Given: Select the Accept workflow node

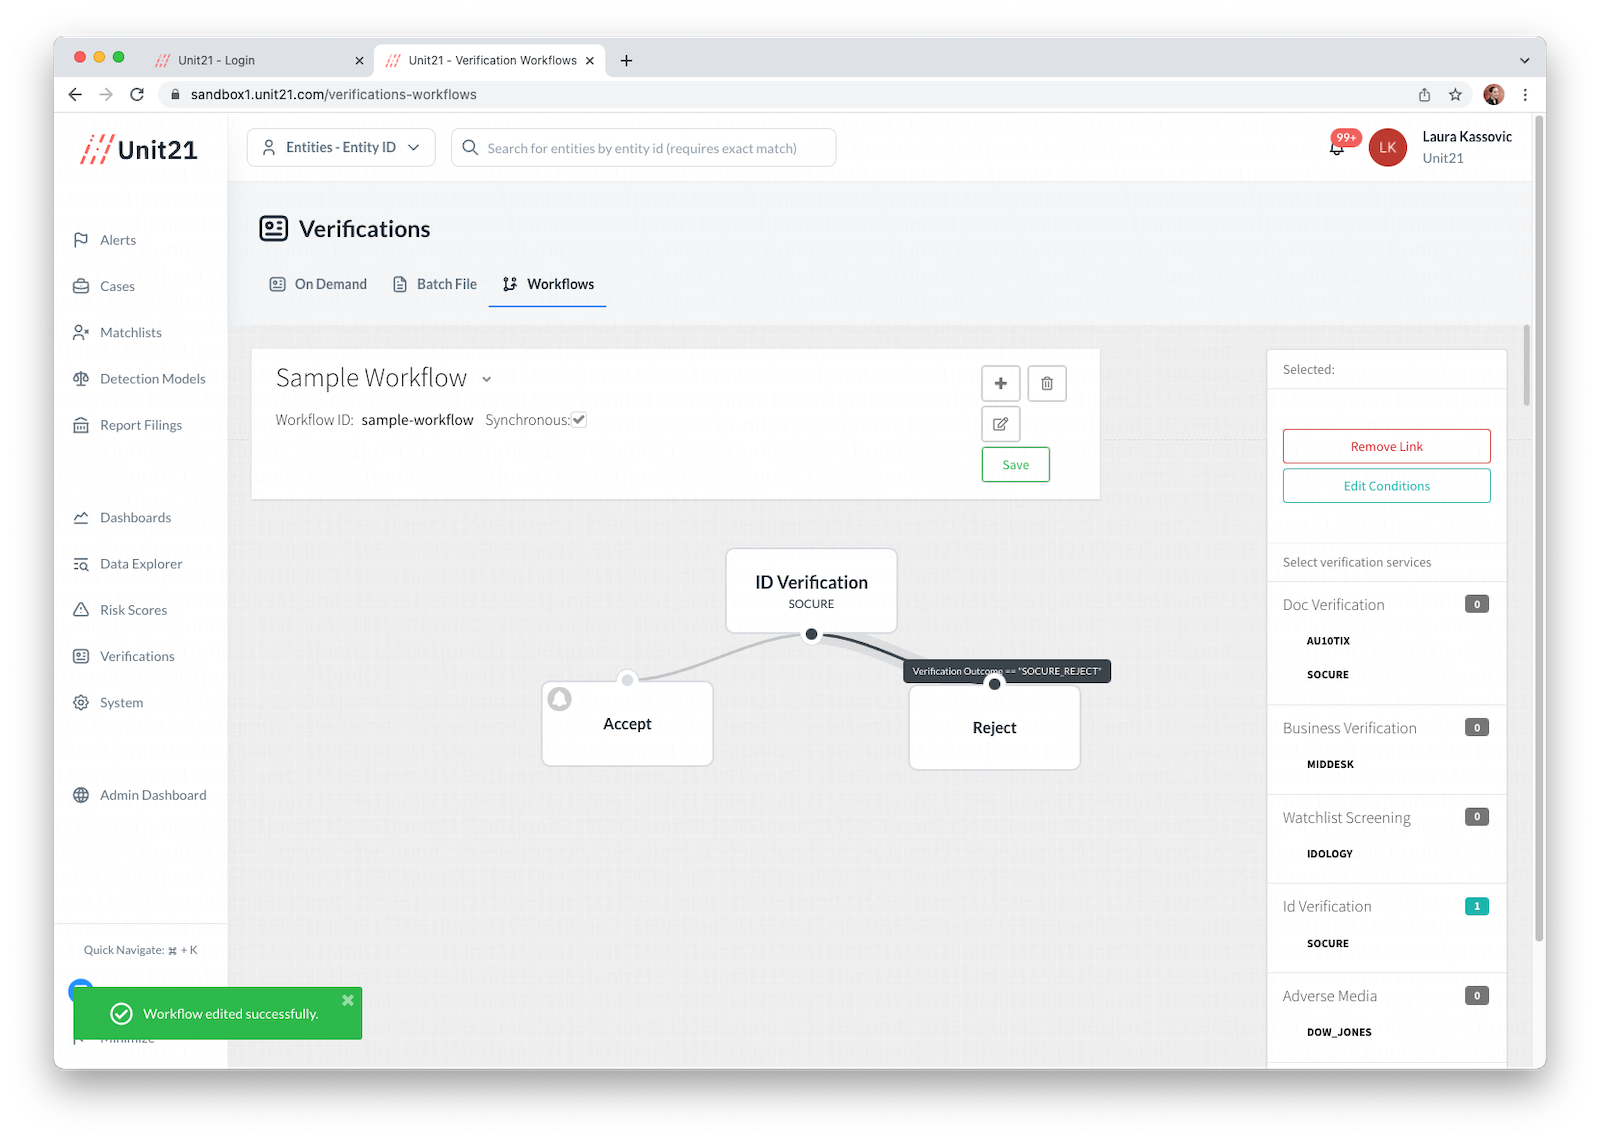Looking at the screenshot, I should tap(627, 724).
